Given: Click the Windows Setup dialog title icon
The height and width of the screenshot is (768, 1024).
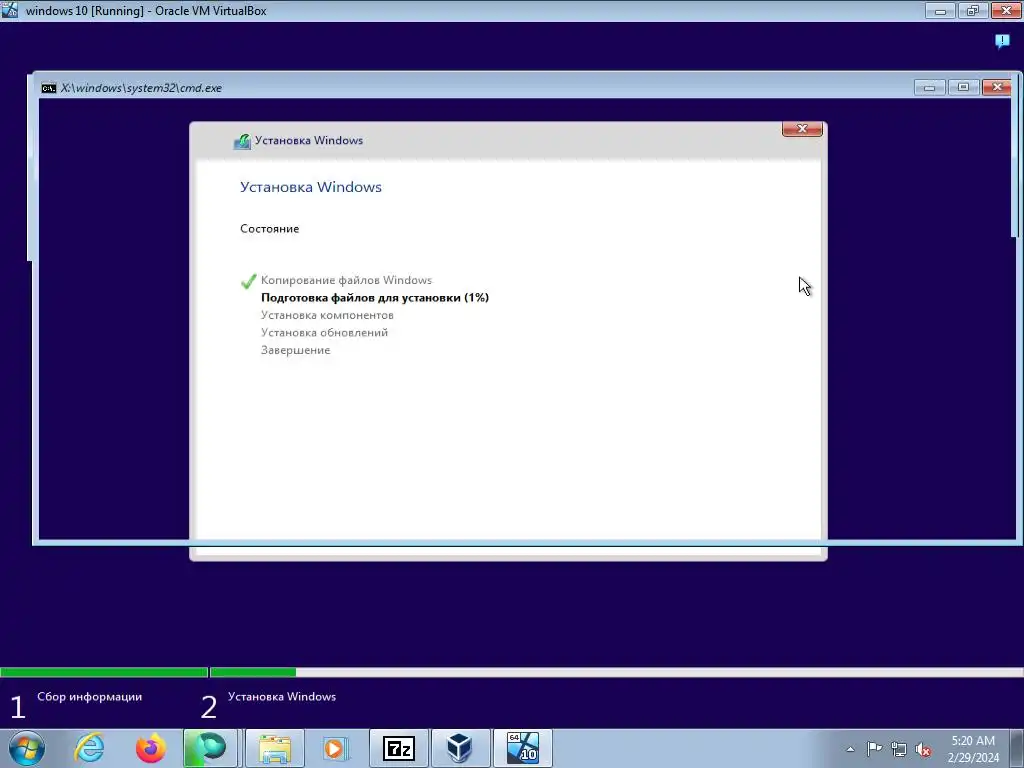Looking at the screenshot, I should pos(242,141).
